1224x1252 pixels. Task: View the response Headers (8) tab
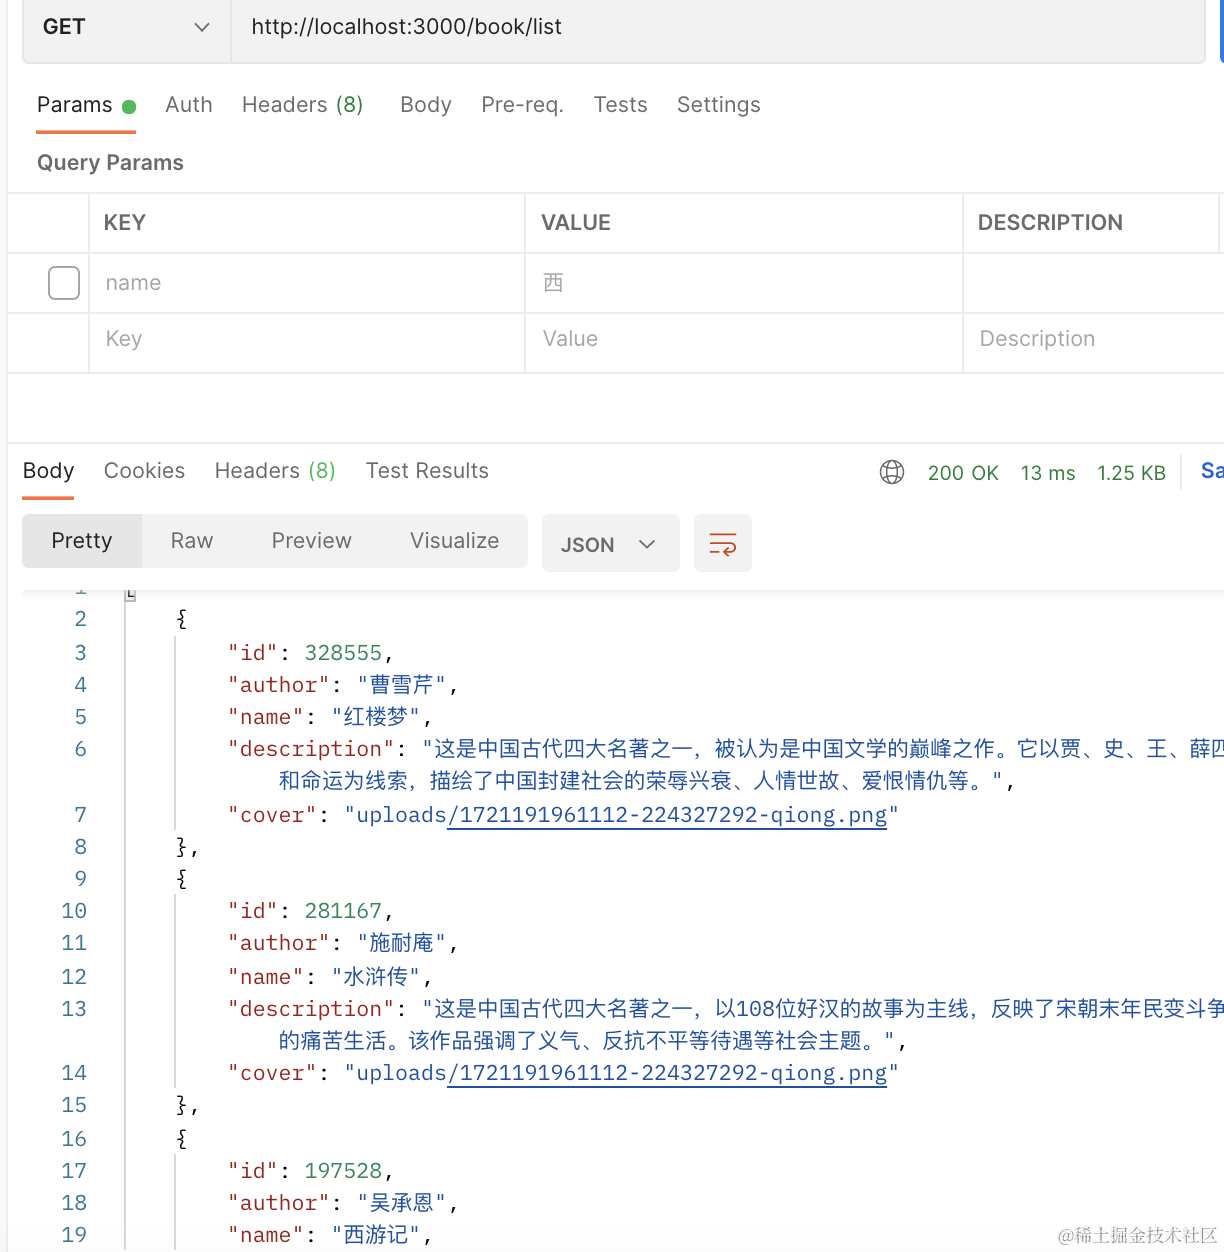(275, 471)
